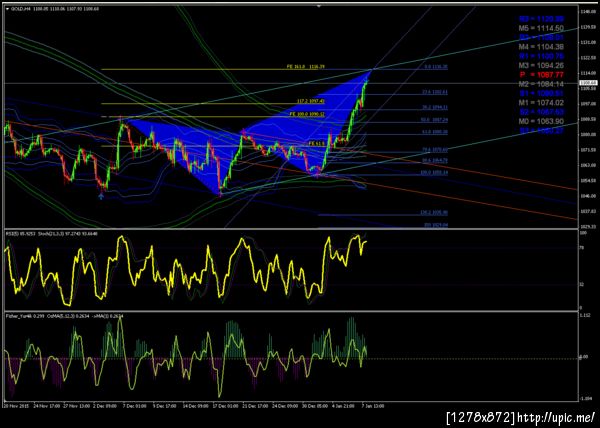Select the FE 161.8 expansion level label

[306, 67]
